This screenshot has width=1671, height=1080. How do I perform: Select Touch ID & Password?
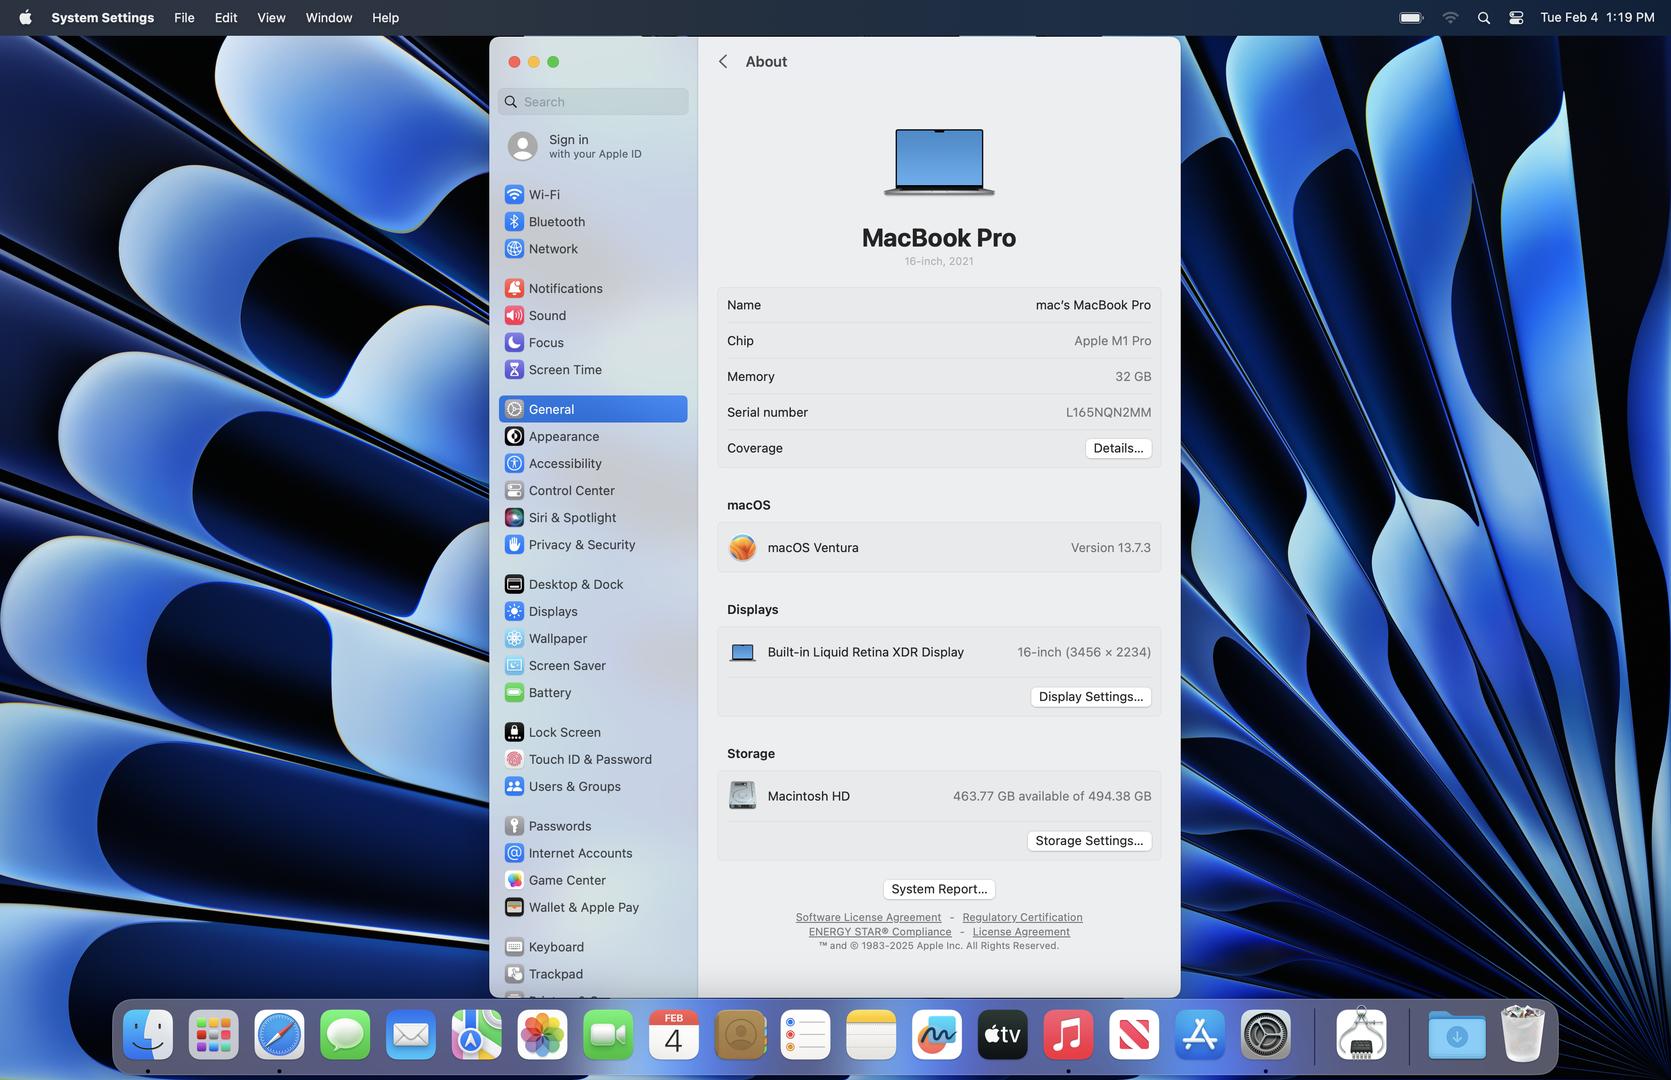pos(593,759)
